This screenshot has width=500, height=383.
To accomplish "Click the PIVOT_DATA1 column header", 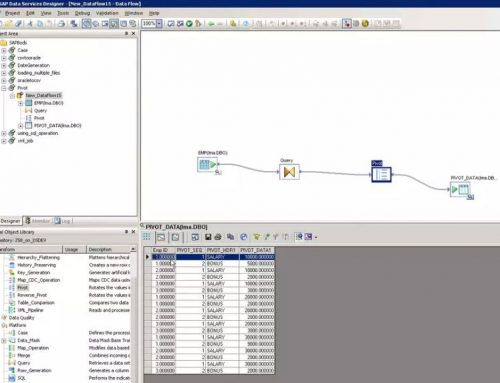I will point(256,250).
